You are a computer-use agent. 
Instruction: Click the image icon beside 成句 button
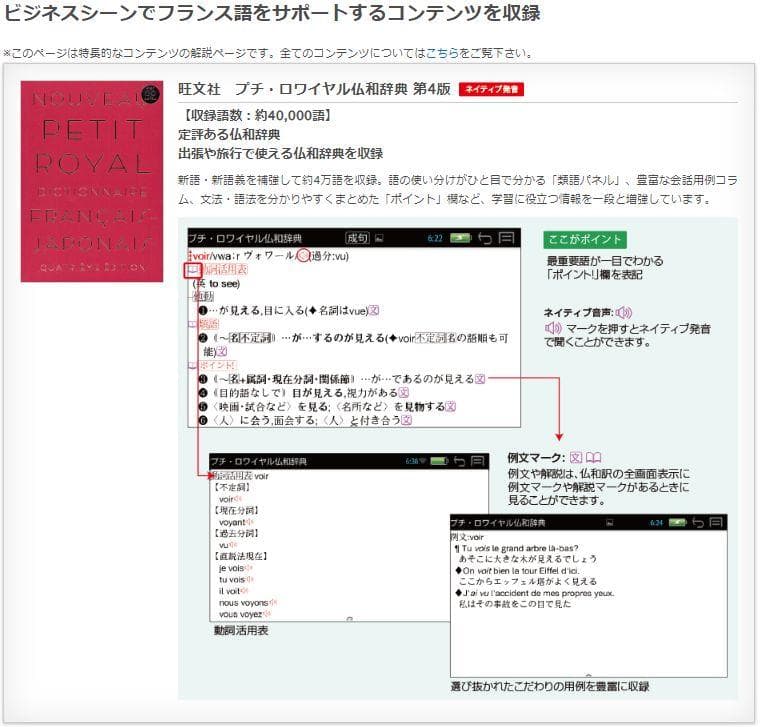pos(379,238)
